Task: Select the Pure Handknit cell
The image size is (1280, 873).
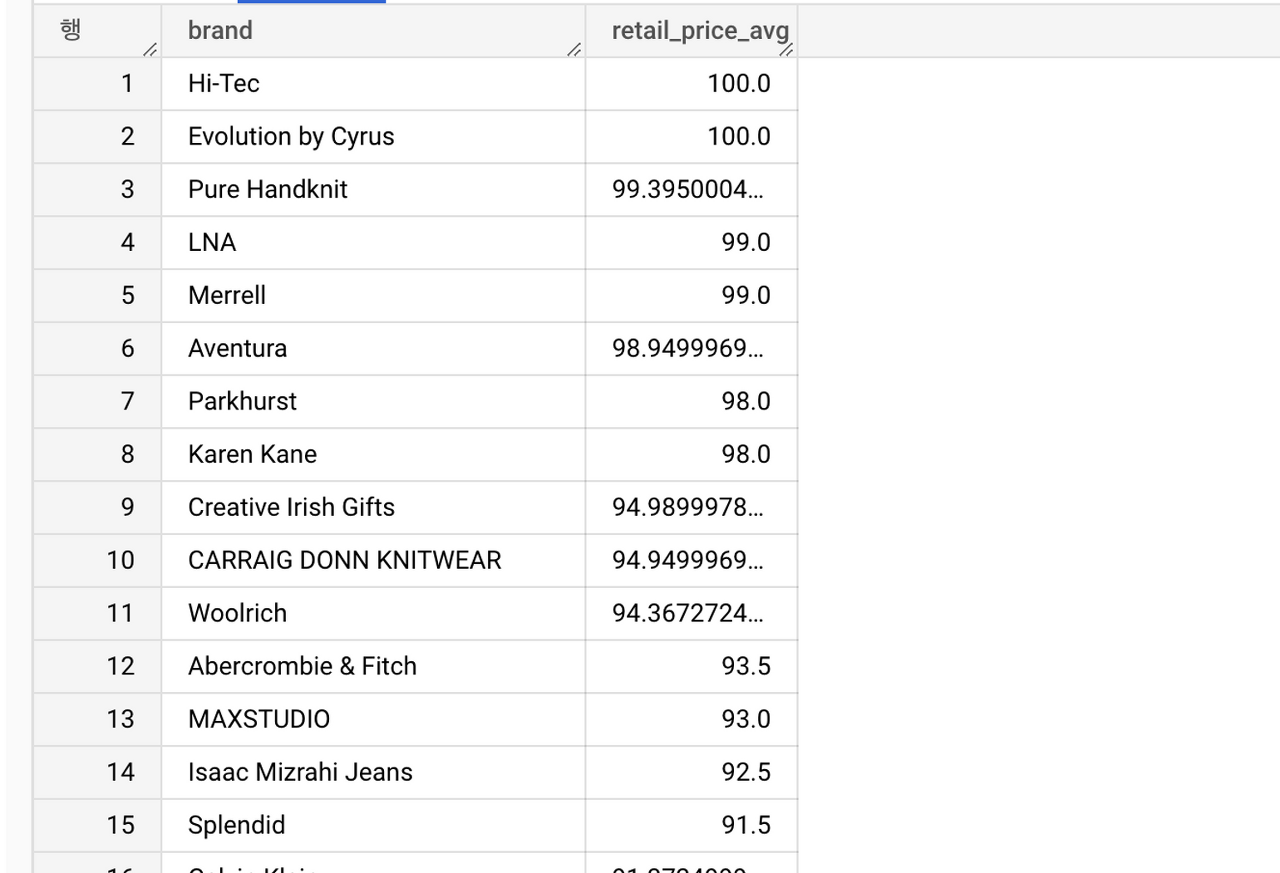Action: (x=373, y=190)
